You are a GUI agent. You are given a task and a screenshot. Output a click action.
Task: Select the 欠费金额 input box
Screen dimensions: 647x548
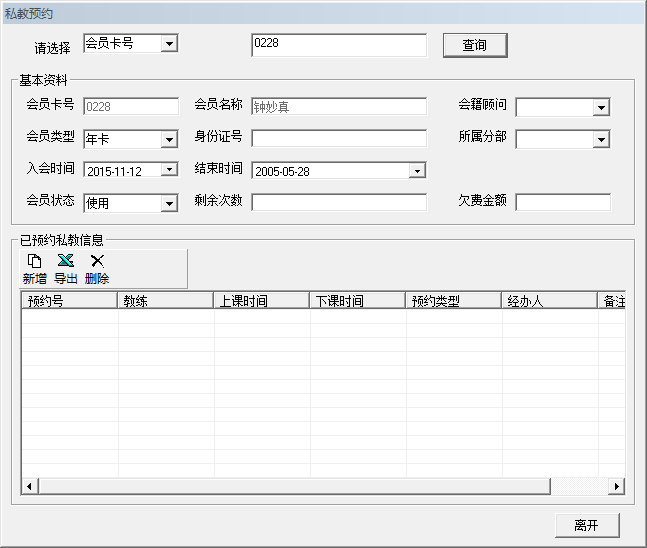(562, 202)
